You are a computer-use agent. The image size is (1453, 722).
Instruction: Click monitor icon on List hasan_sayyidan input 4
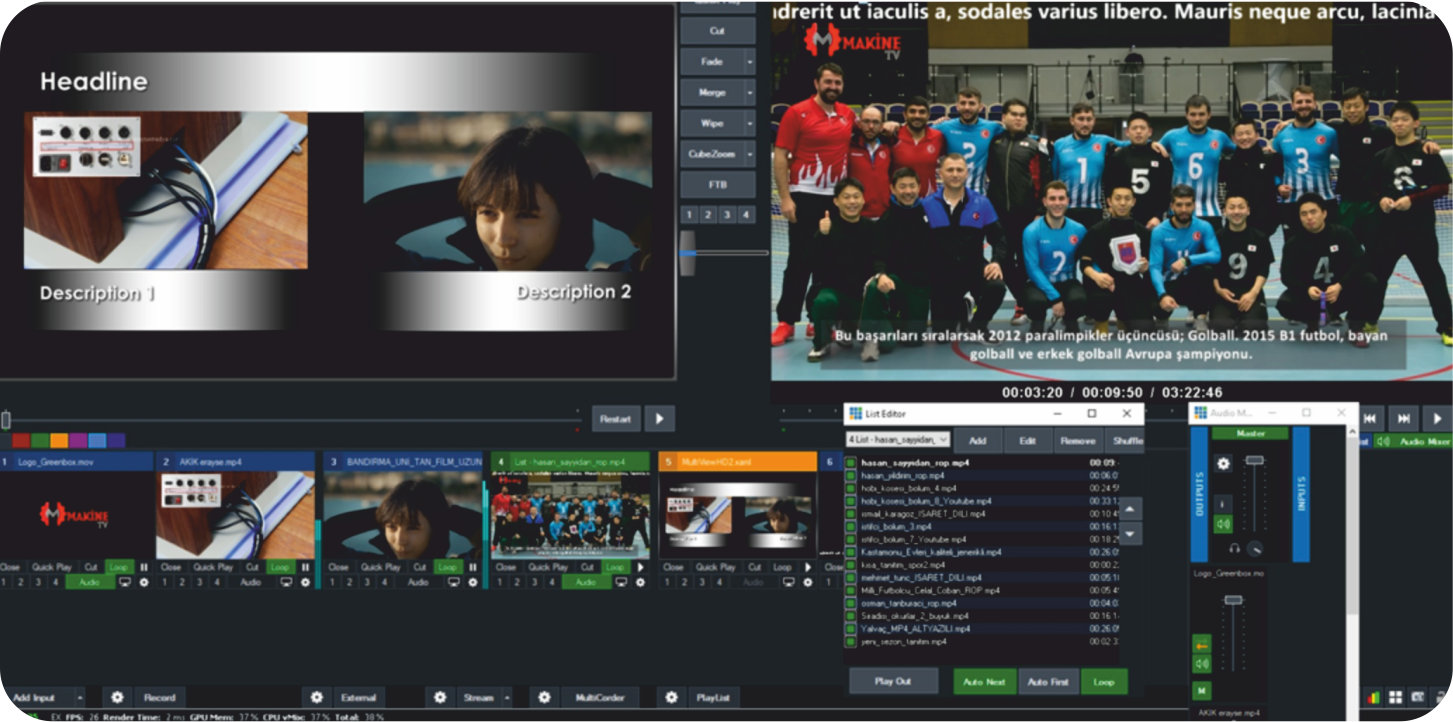623,582
